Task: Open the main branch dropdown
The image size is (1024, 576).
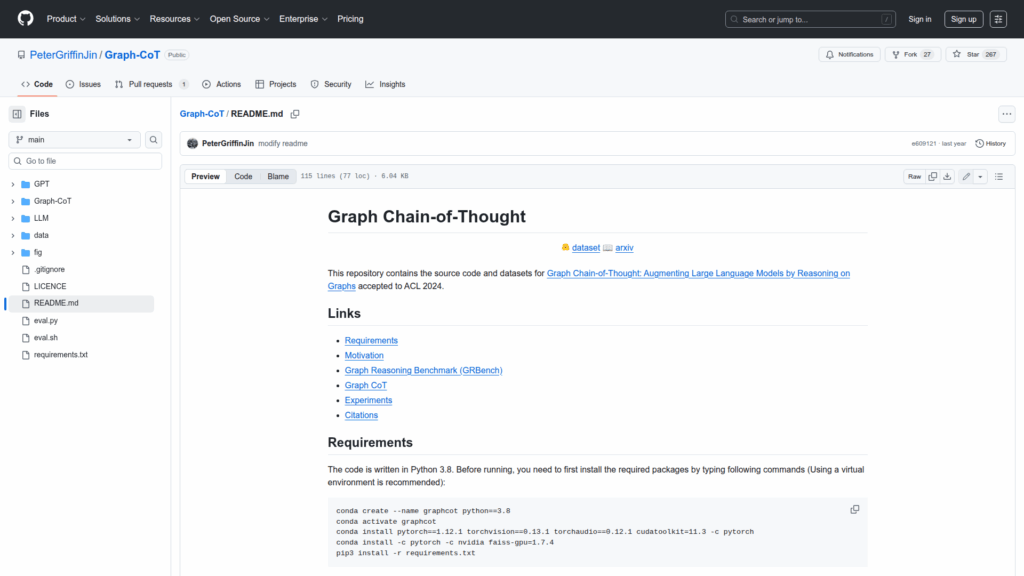Action: [75, 140]
